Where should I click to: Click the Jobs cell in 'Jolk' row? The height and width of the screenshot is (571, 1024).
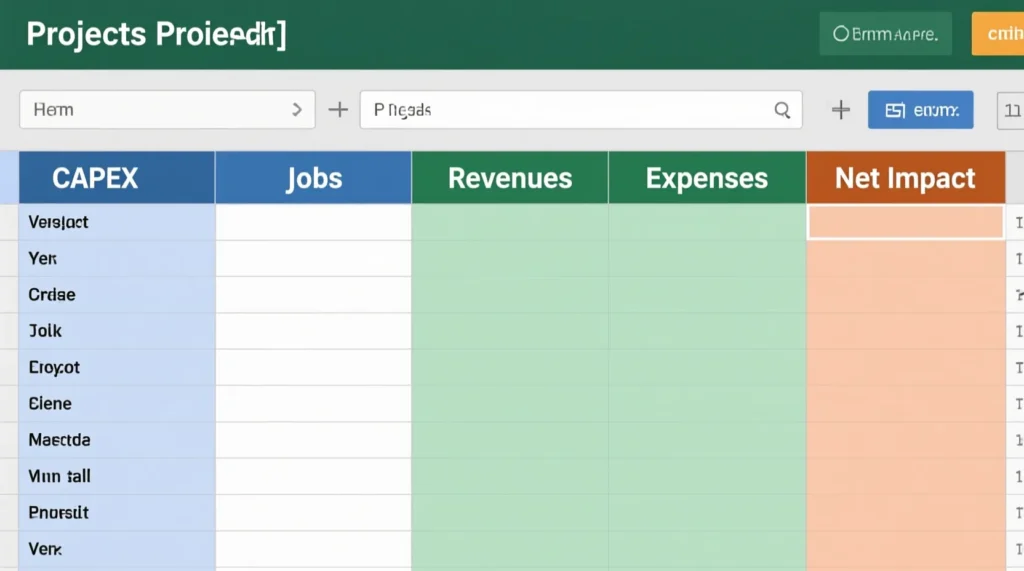pyautogui.click(x=313, y=331)
